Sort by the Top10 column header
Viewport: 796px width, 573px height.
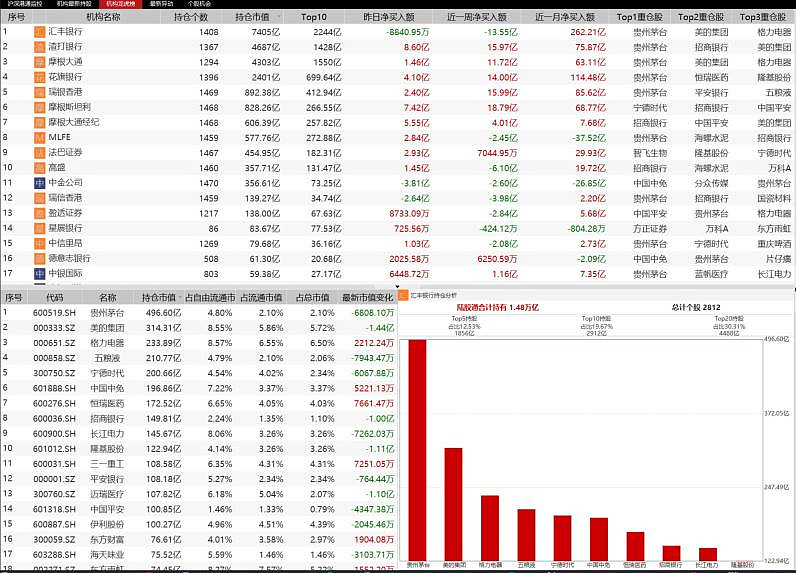click(x=313, y=17)
